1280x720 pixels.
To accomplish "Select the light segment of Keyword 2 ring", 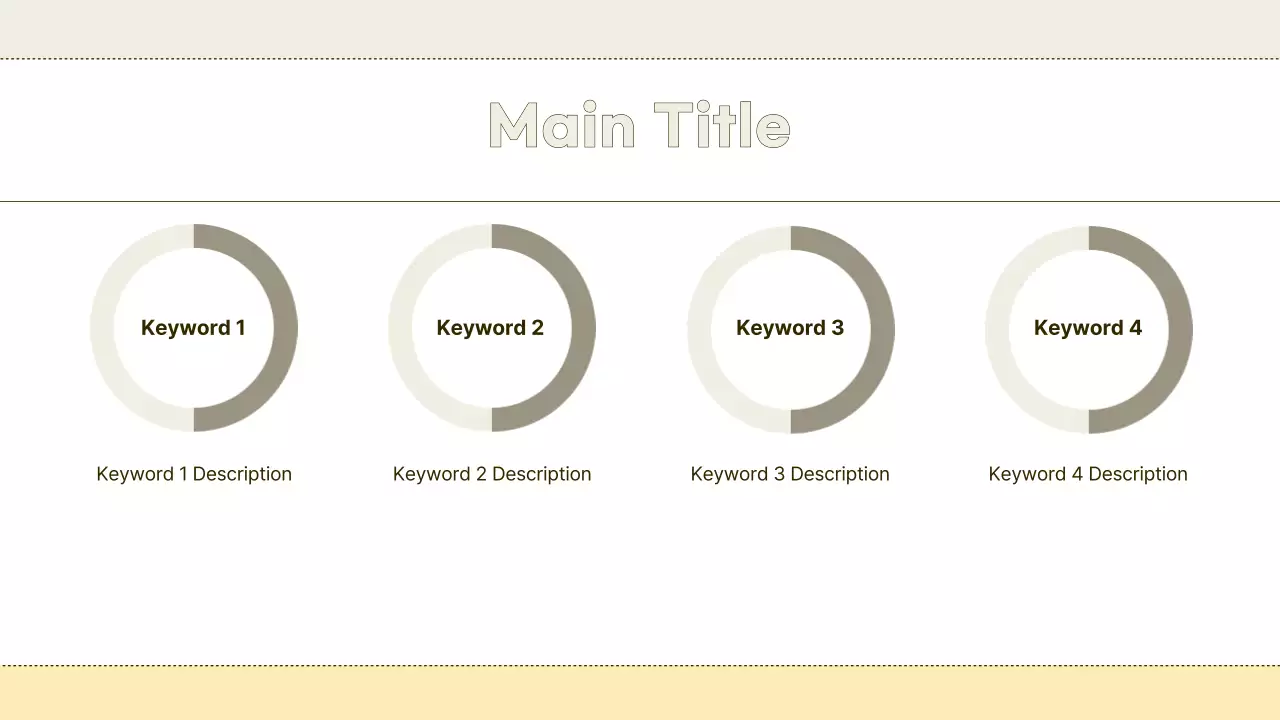I will click(x=400, y=328).
